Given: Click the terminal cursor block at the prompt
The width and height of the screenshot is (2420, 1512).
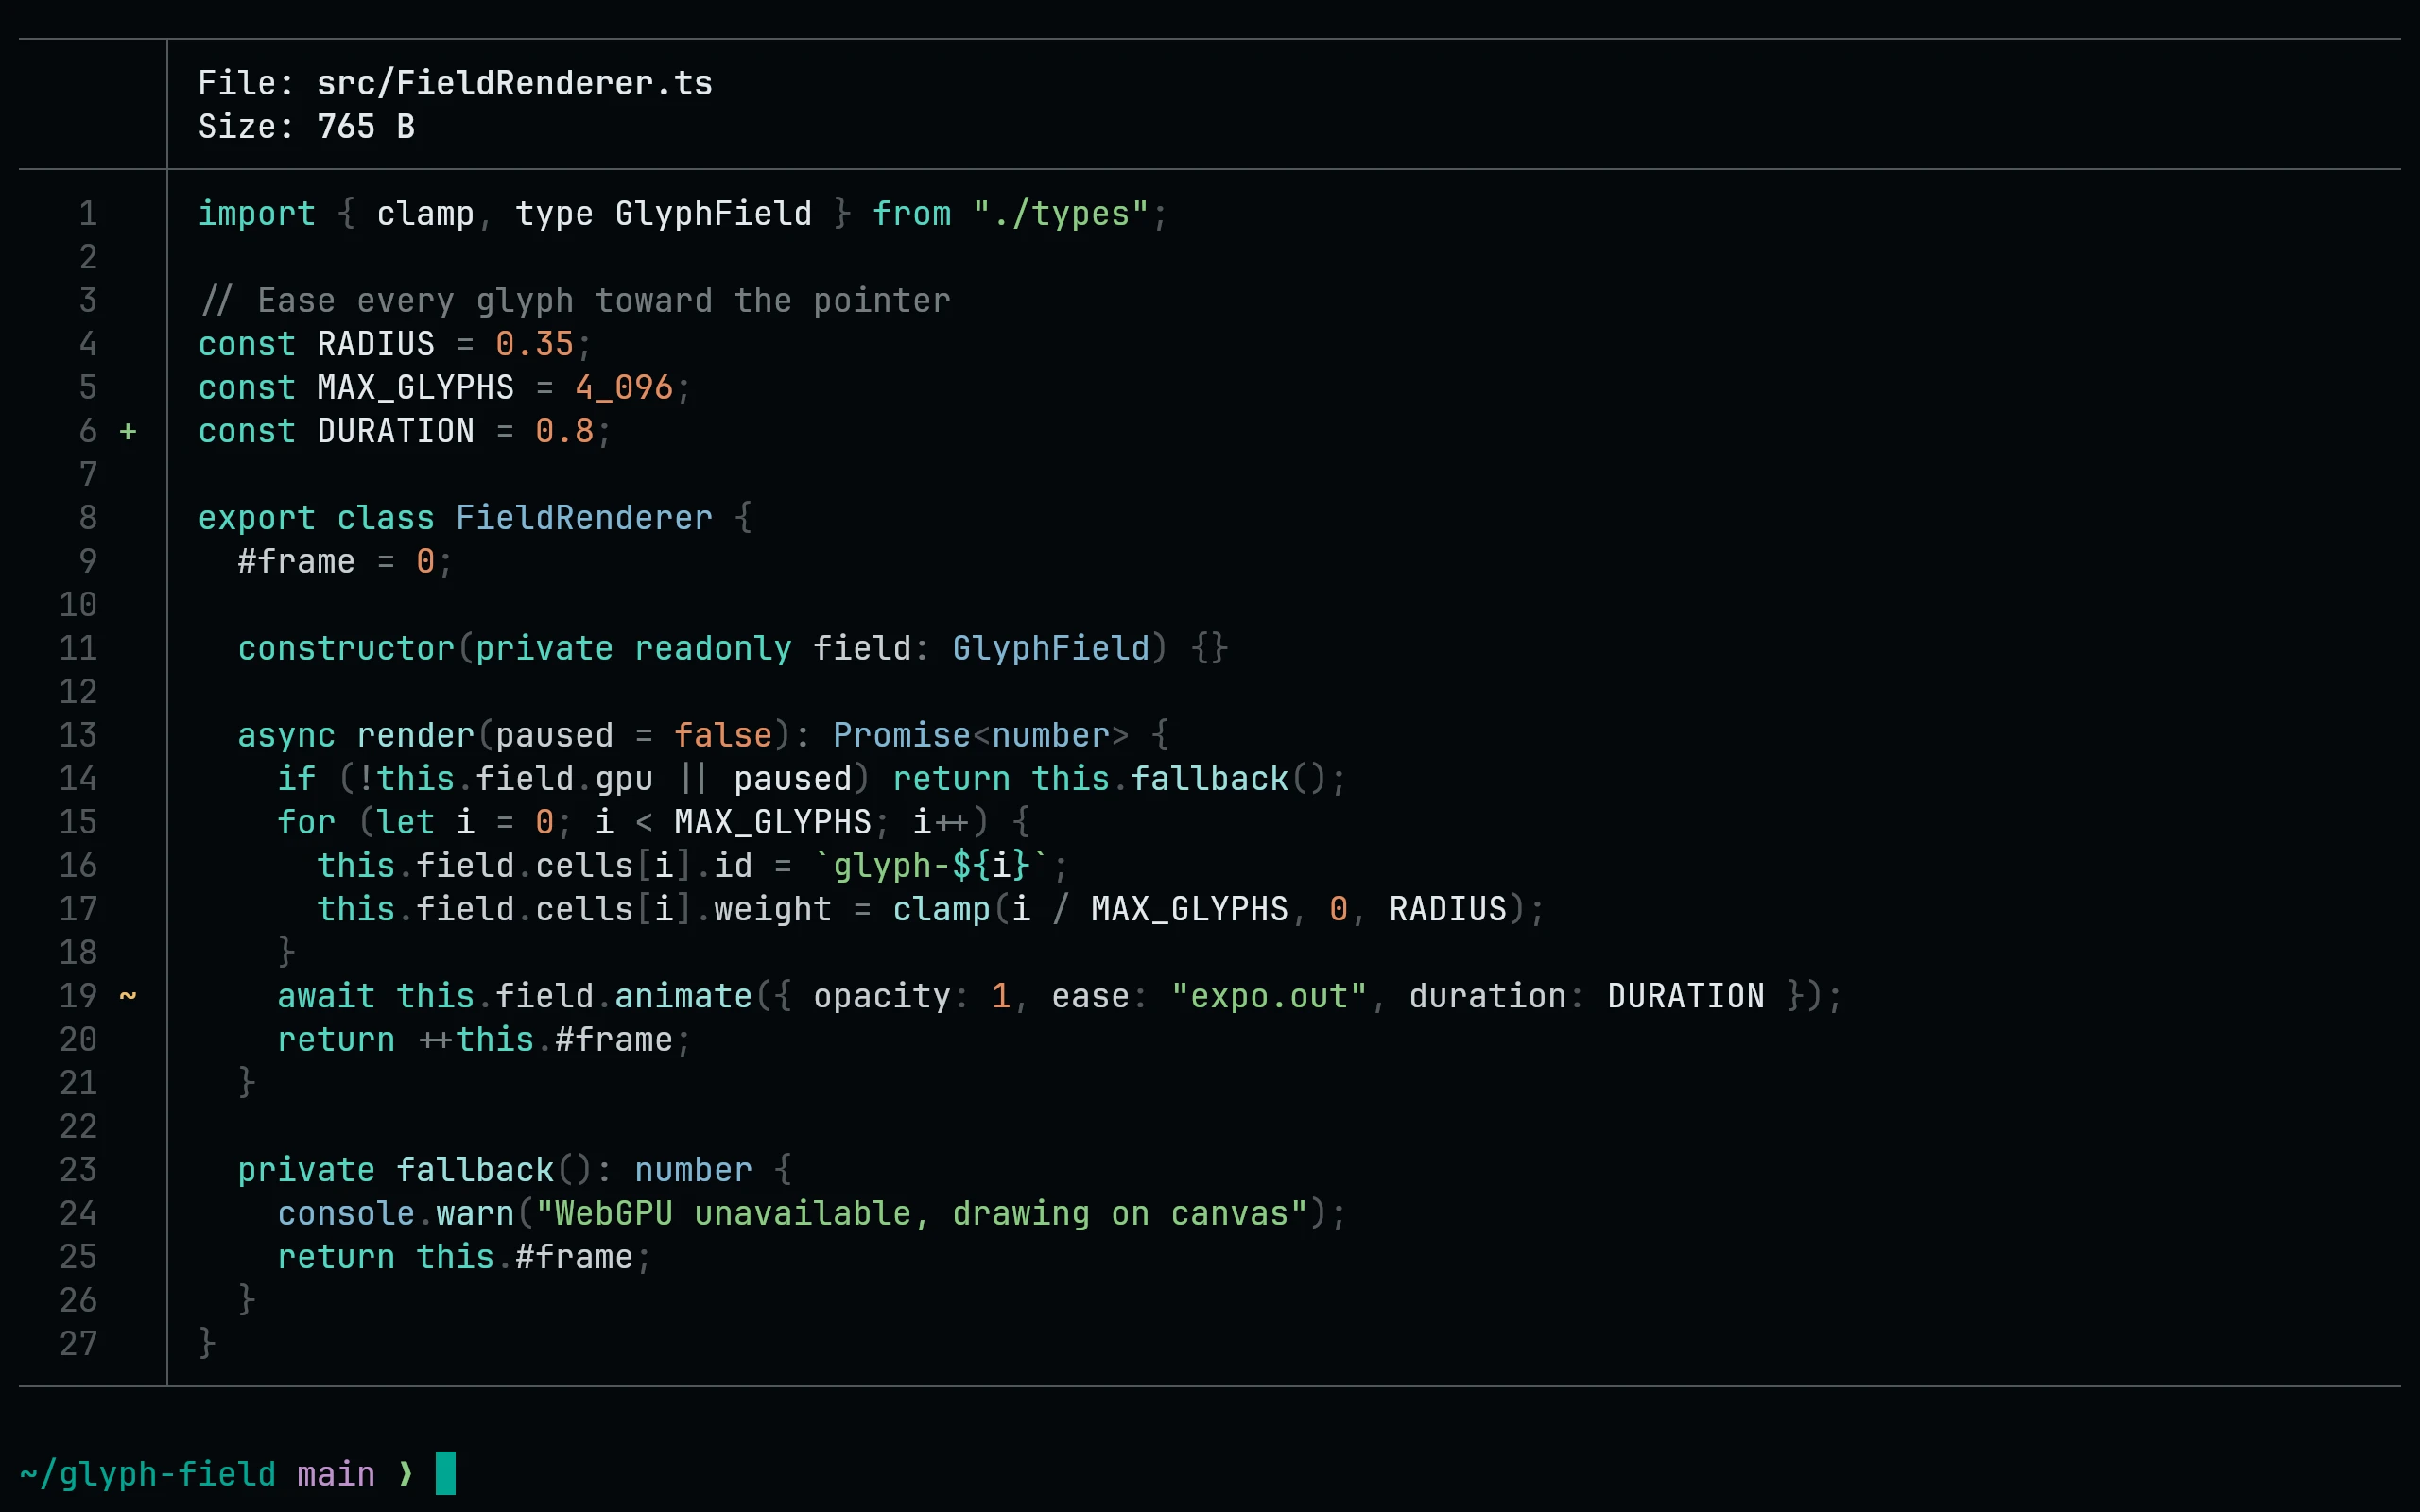Looking at the screenshot, I should click(446, 1474).
